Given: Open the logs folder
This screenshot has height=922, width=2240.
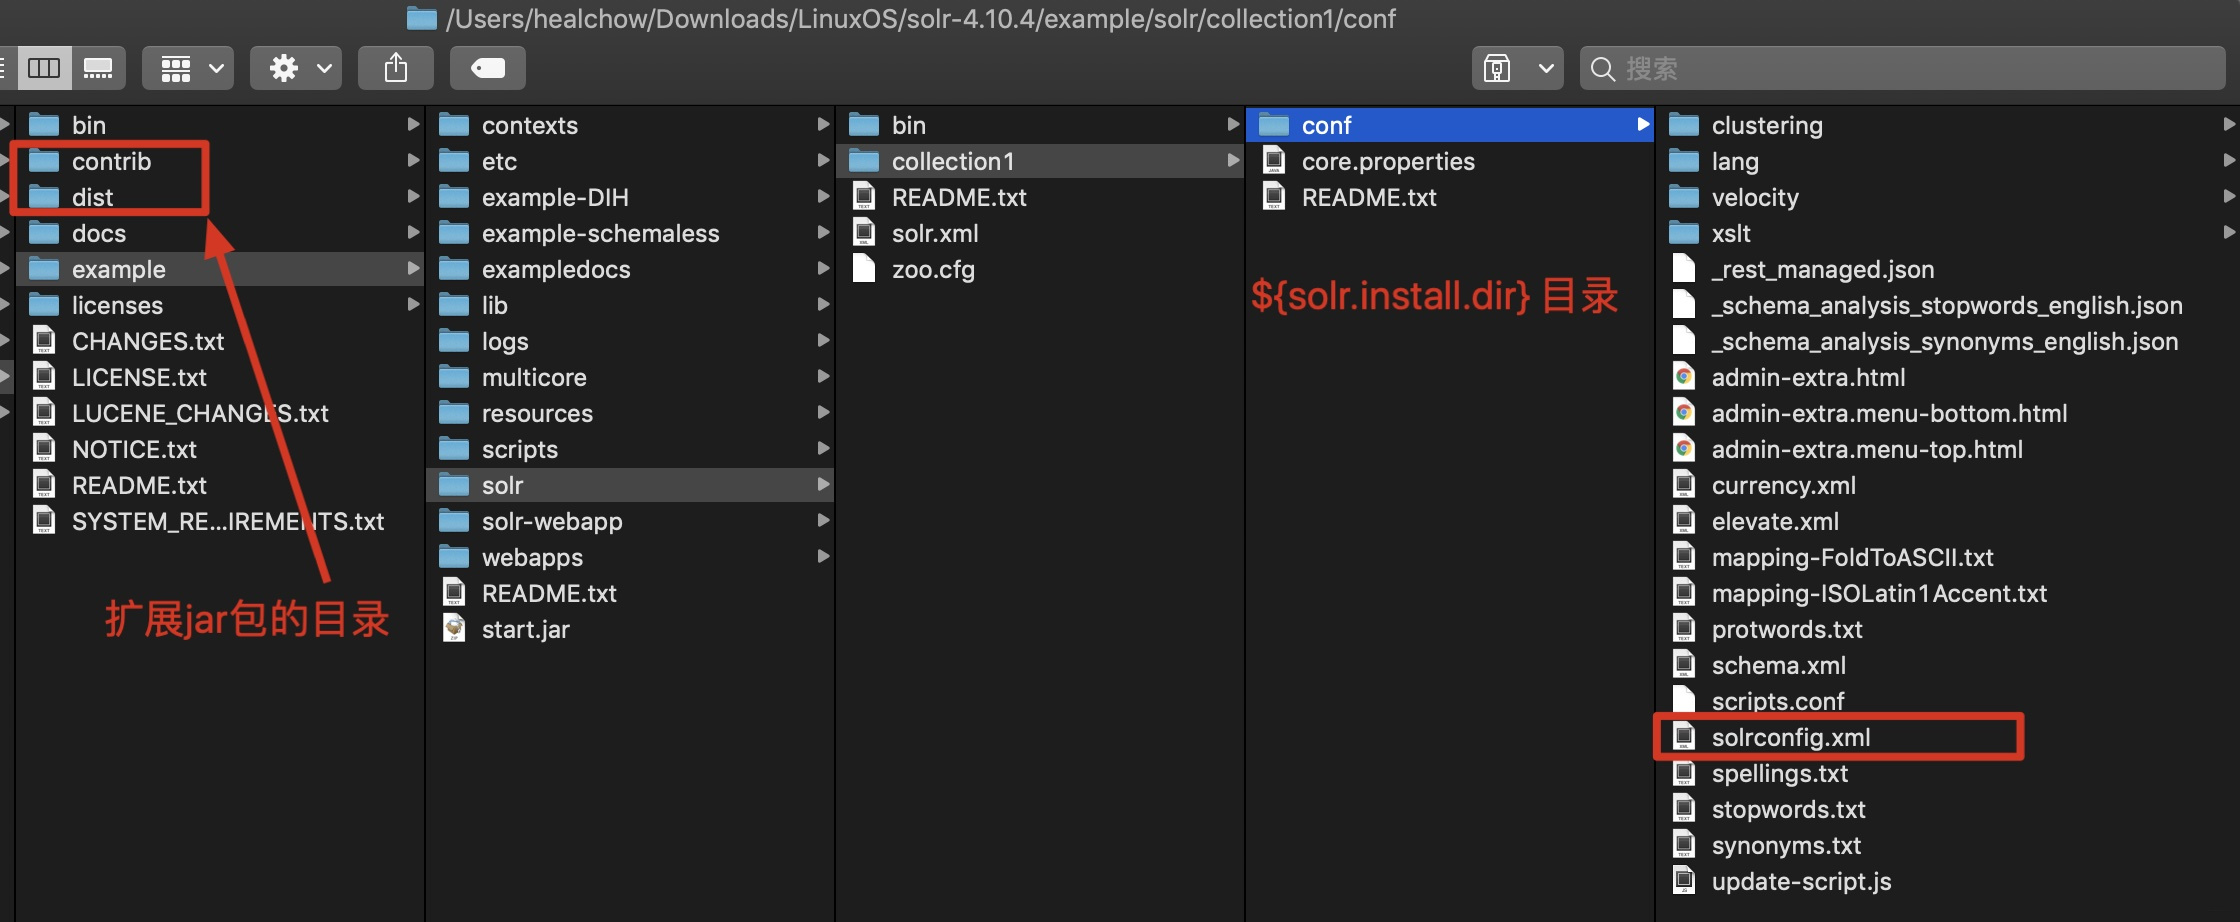Looking at the screenshot, I should 630,341.
